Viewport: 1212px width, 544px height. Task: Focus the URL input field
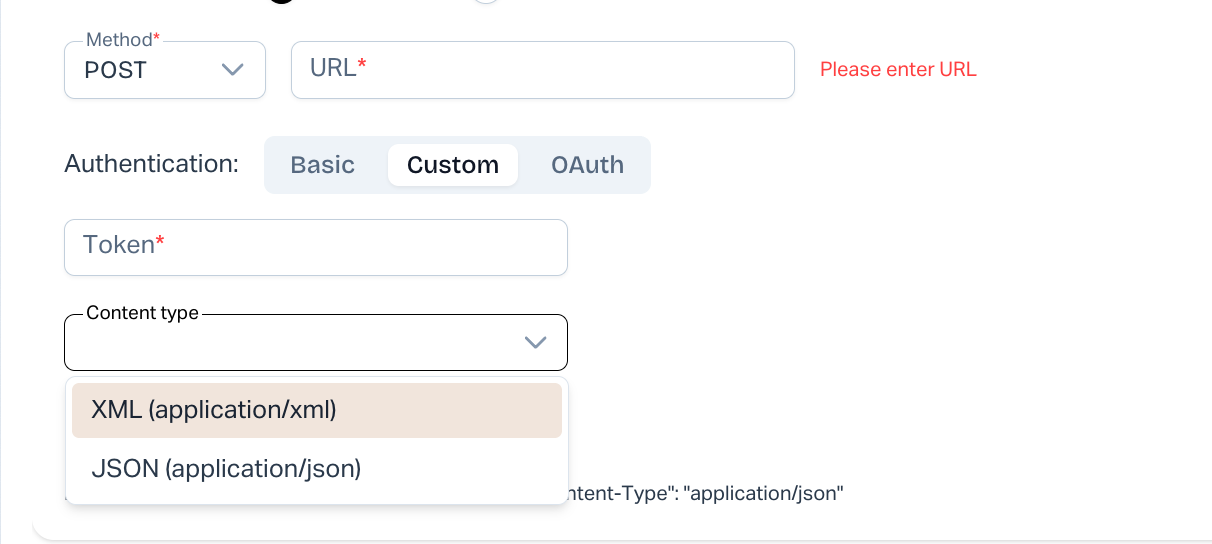[560, 70]
